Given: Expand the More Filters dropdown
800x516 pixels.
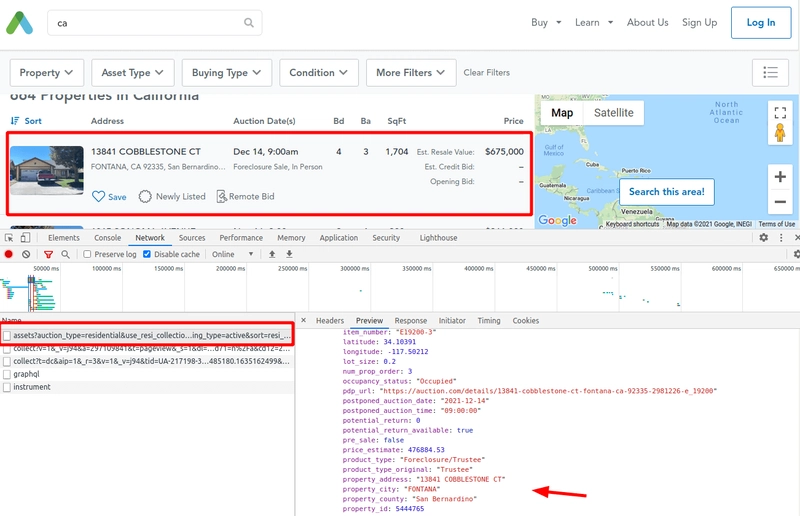Looking at the screenshot, I should pyautogui.click(x=411, y=72).
